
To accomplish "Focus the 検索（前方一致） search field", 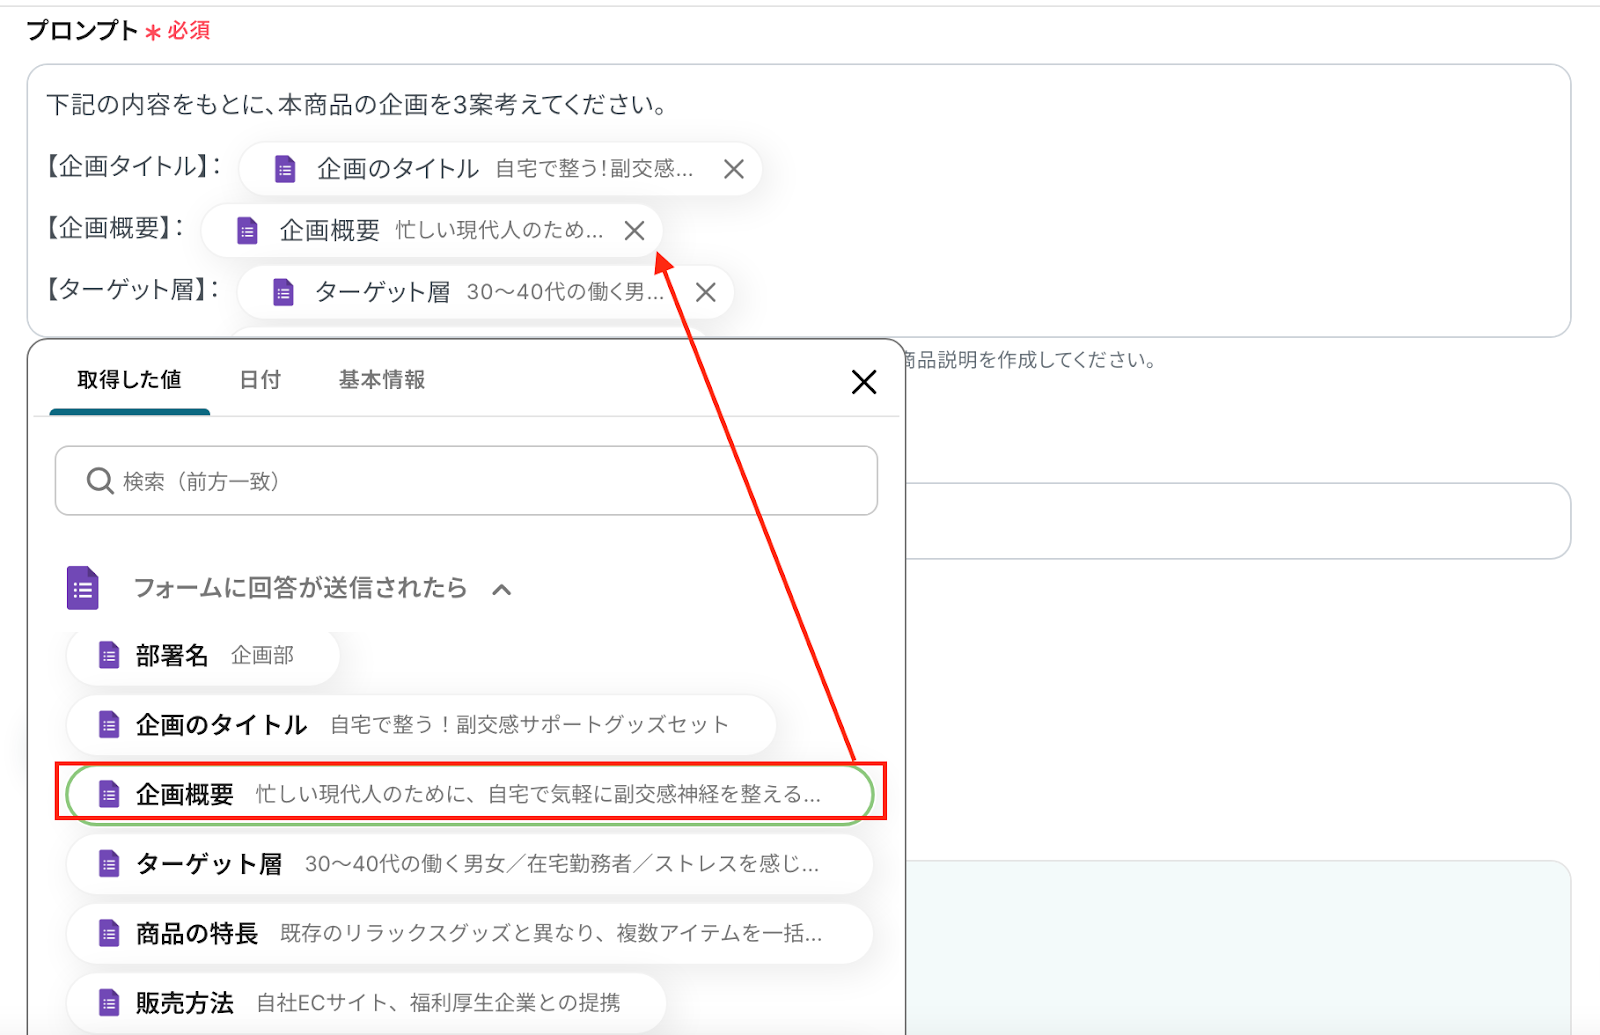I will tap(480, 481).
